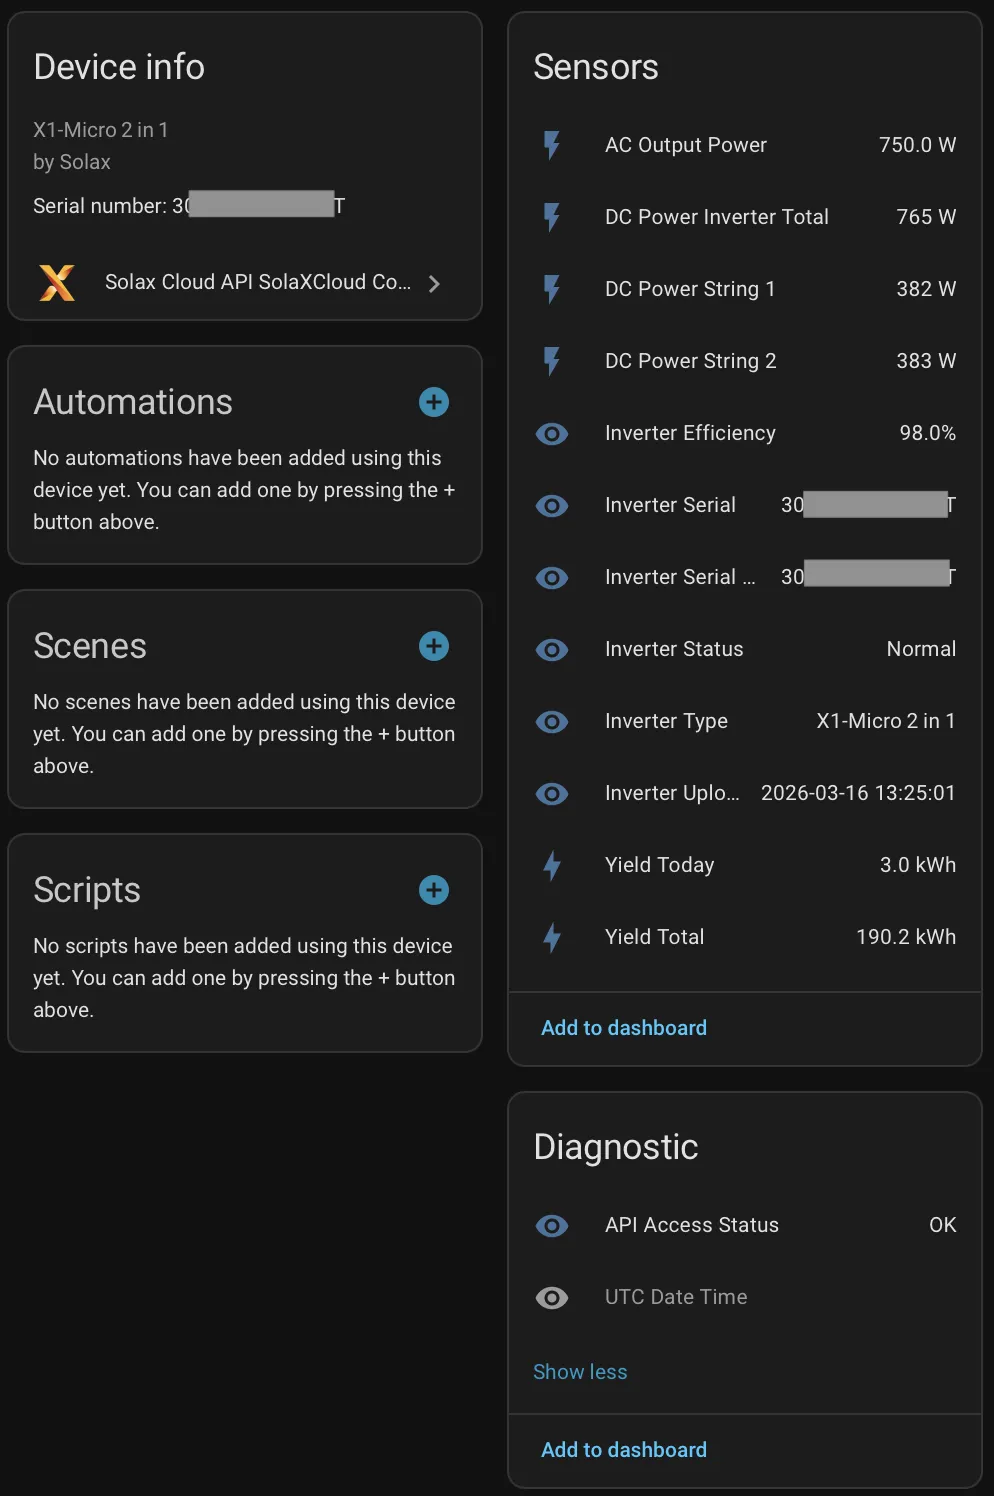Add Sensors card entities to dashboard
Screen dimensions: 994x1496
pyautogui.click(x=624, y=1028)
